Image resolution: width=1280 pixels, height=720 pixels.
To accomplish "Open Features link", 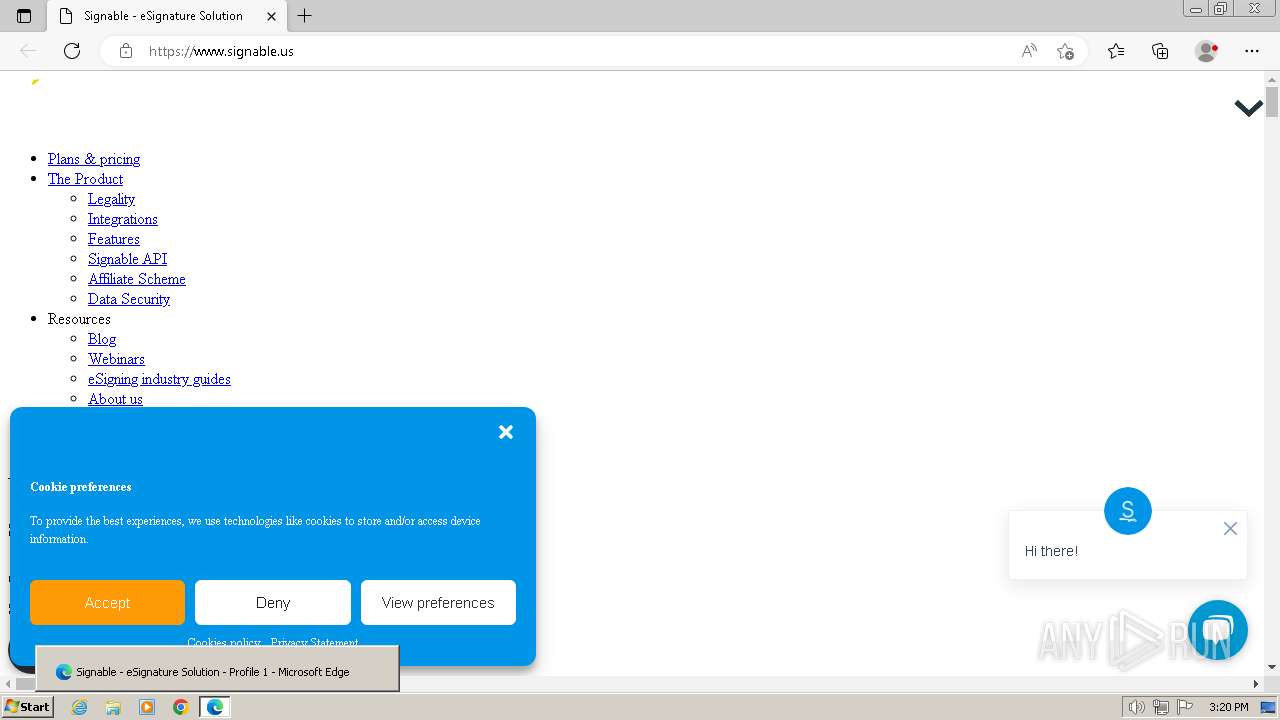I will tap(113, 239).
